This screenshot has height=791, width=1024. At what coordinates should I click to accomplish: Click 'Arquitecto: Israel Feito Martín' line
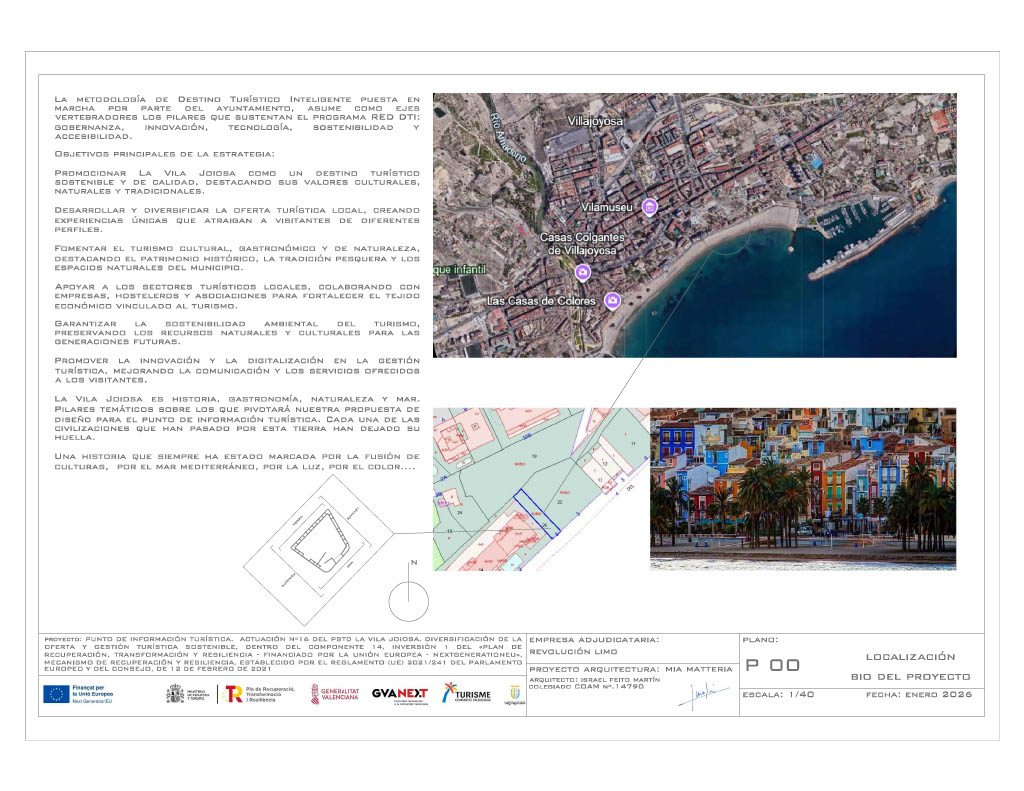(594, 680)
